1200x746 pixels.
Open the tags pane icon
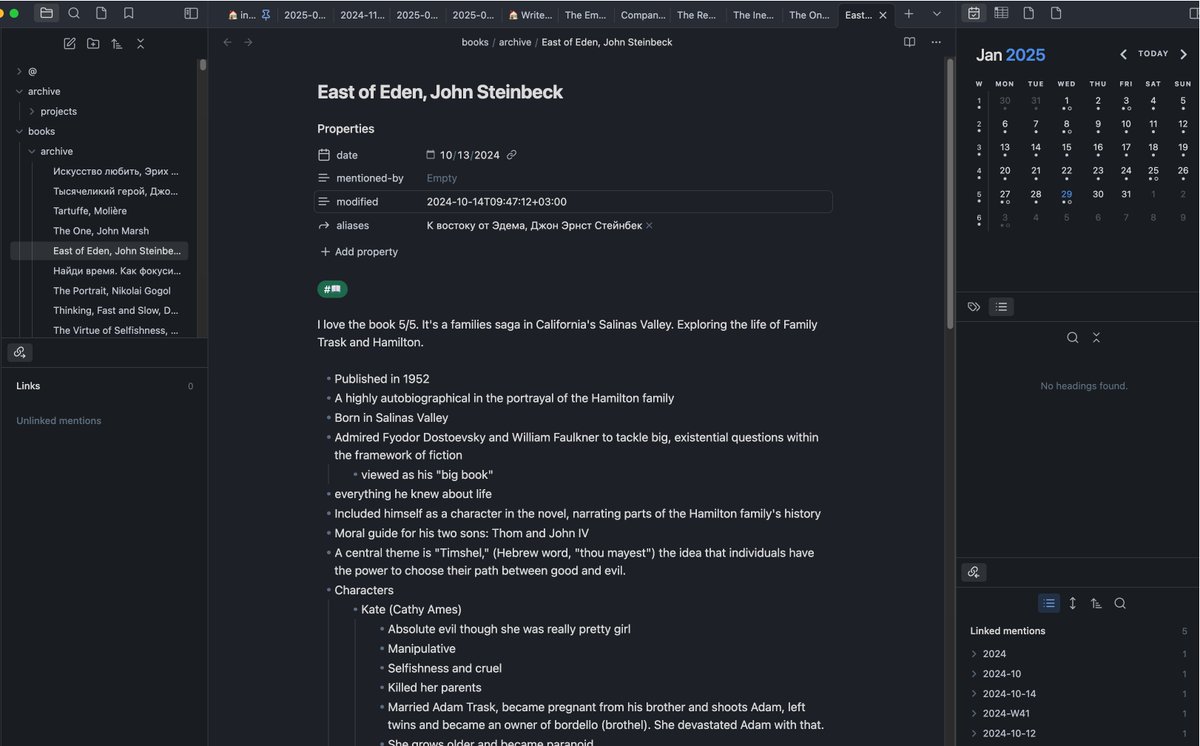point(974,307)
